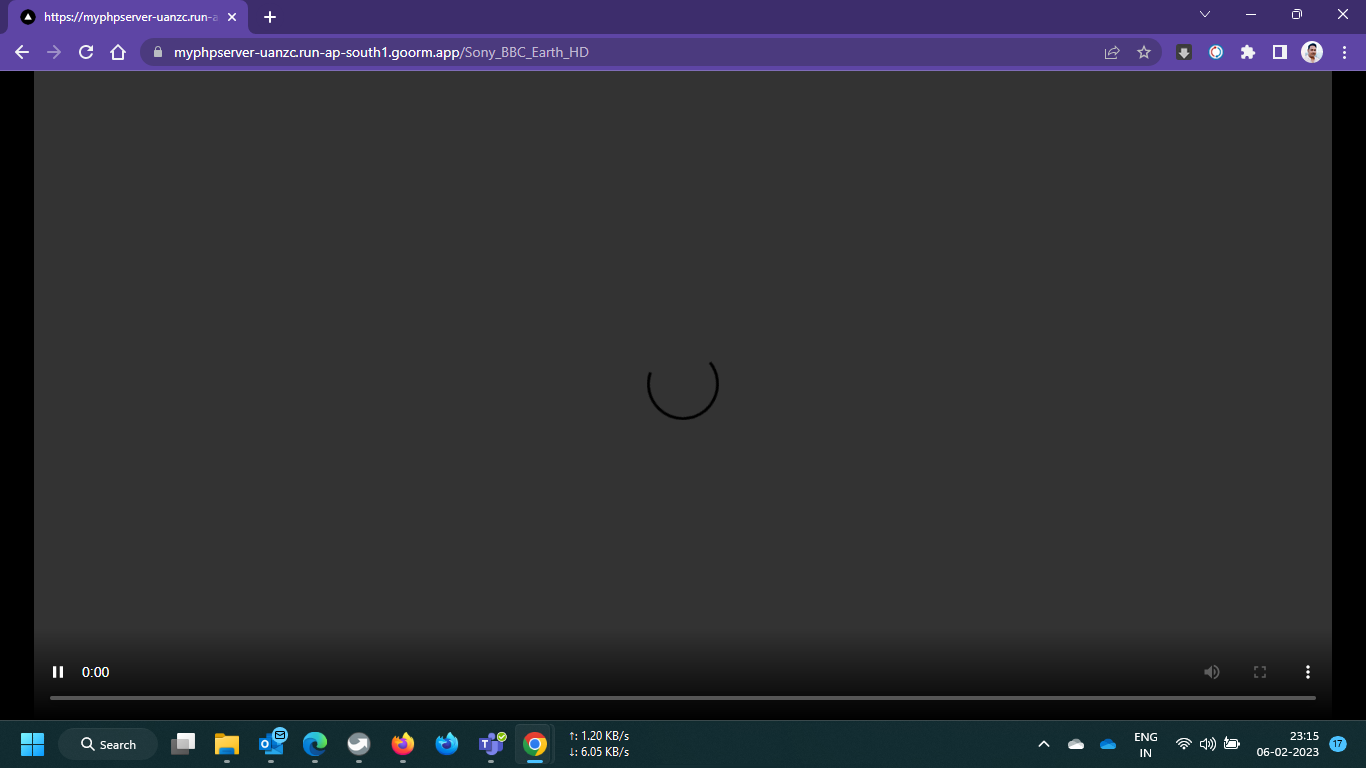Screen dimensions: 1366x768
Task: Open the grey arrow app in the taskbar
Action: point(359,744)
